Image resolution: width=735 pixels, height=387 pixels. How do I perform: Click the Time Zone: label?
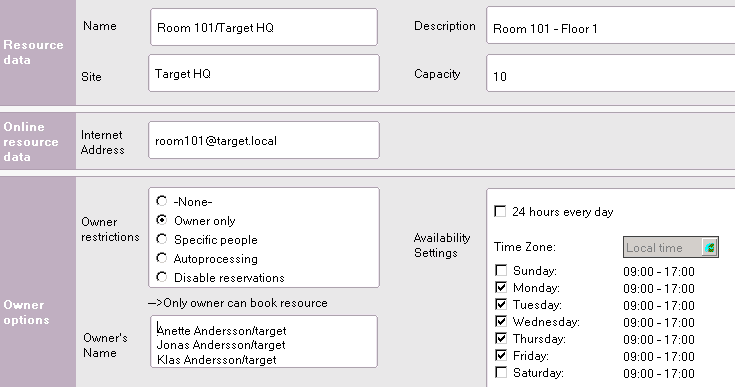pyautogui.click(x=525, y=247)
